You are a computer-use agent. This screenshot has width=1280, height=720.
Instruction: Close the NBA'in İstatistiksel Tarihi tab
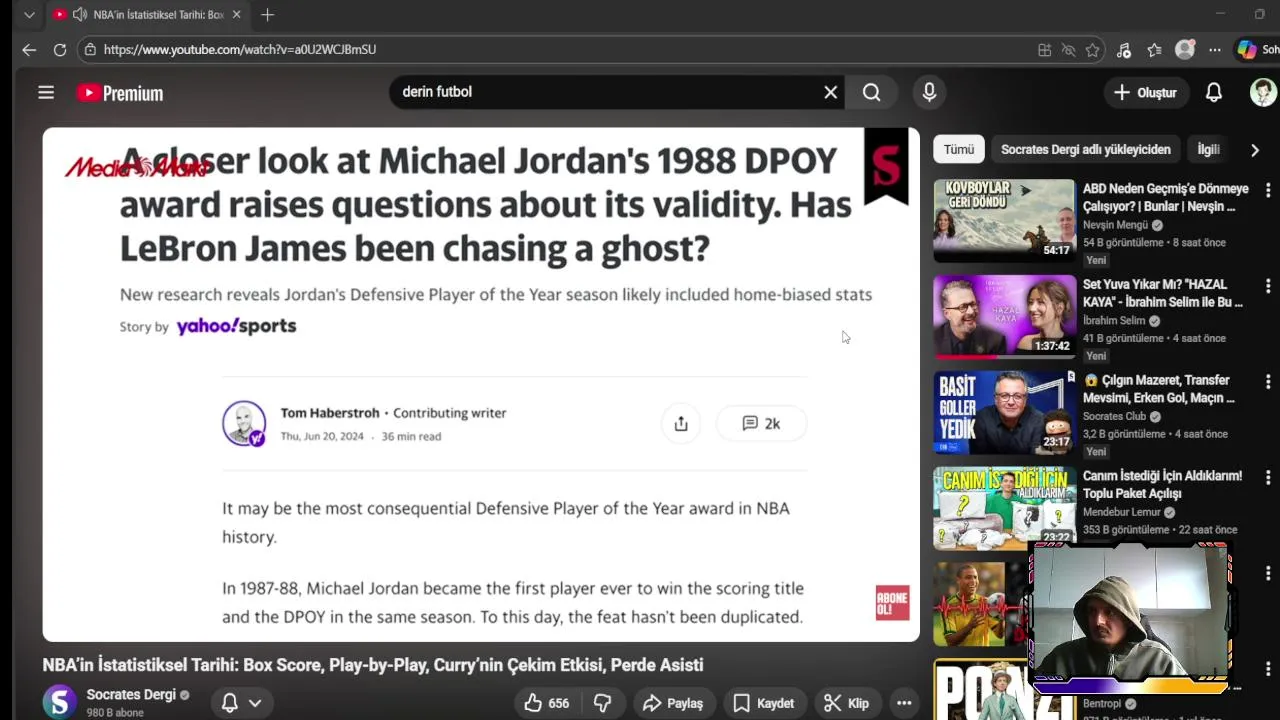pyautogui.click(x=236, y=15)
